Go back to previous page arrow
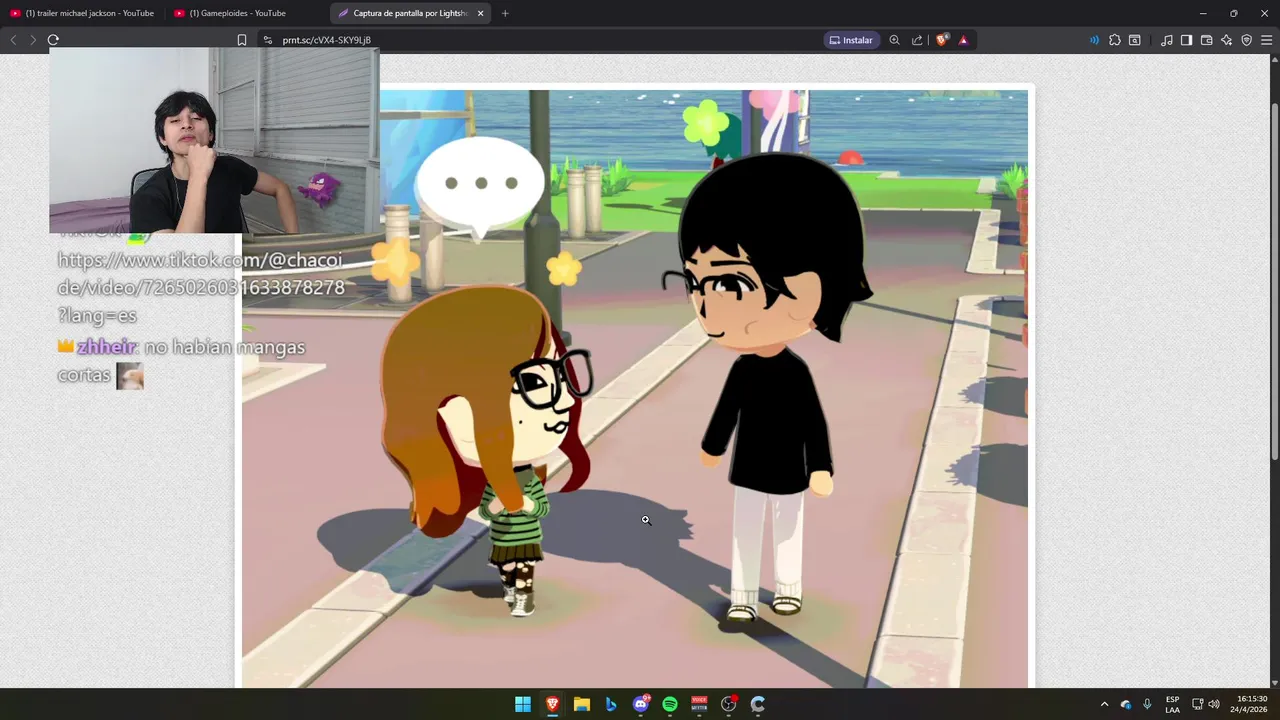 click(x=13, y=40)
